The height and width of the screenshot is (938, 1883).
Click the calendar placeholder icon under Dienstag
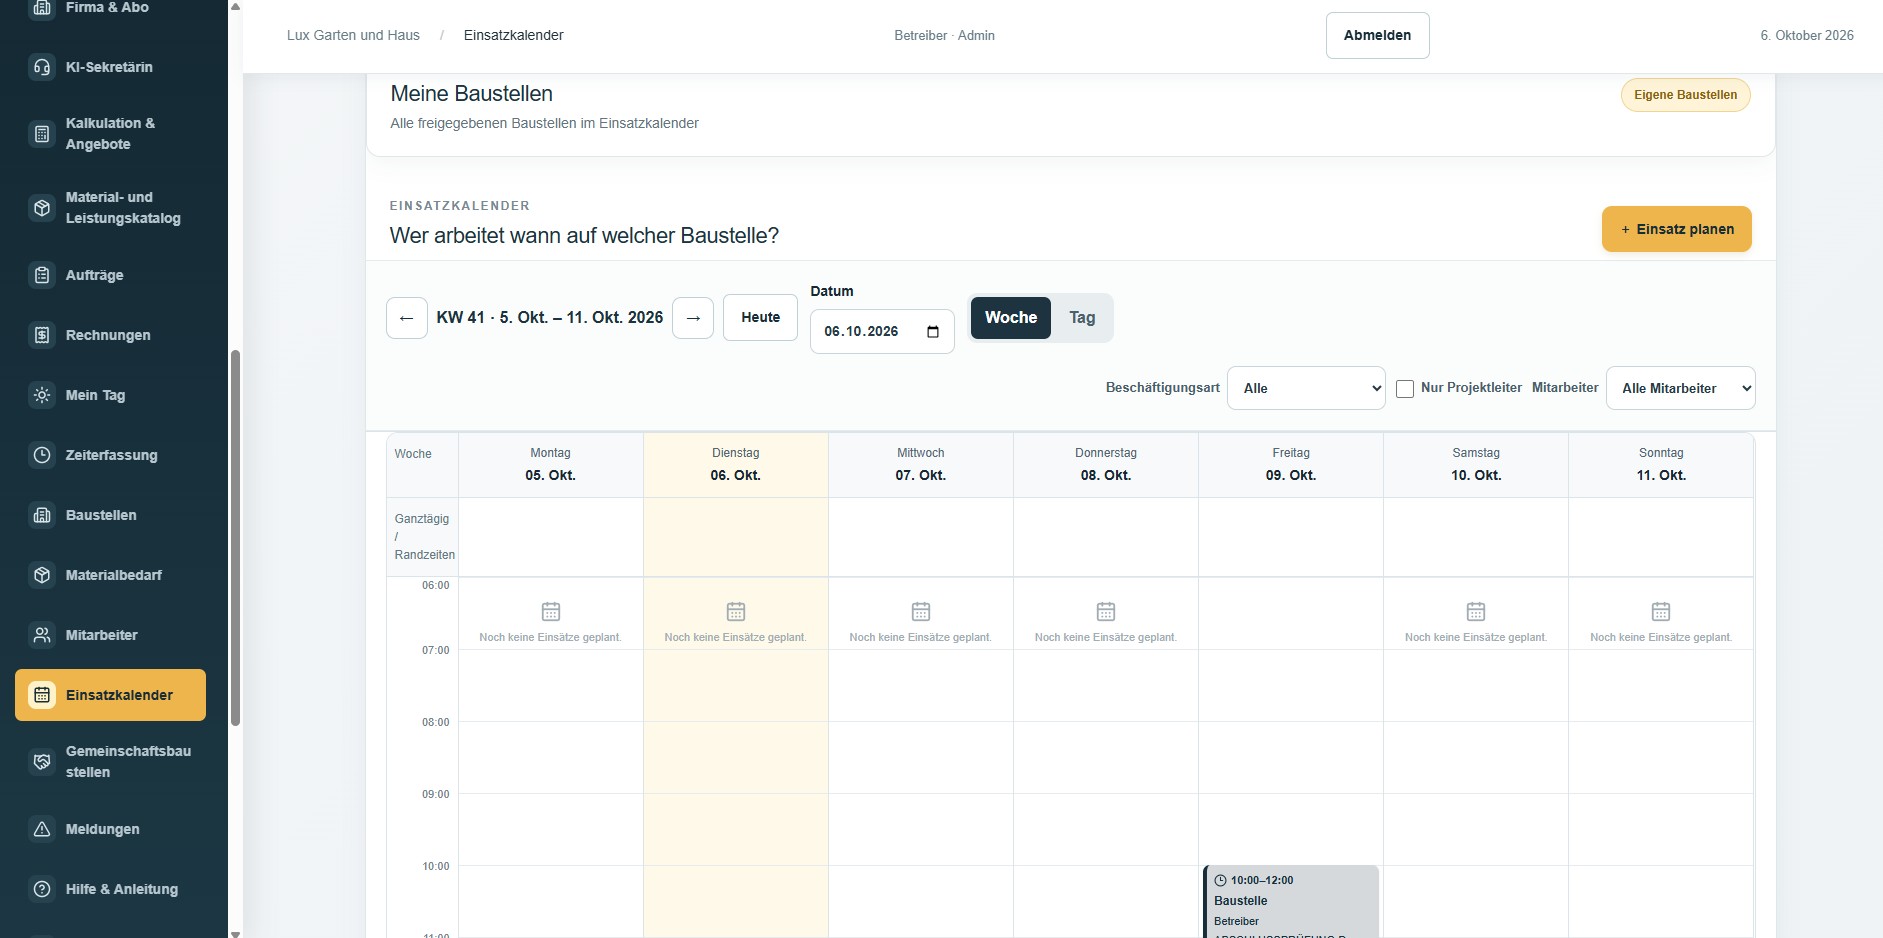pos(736,611)
